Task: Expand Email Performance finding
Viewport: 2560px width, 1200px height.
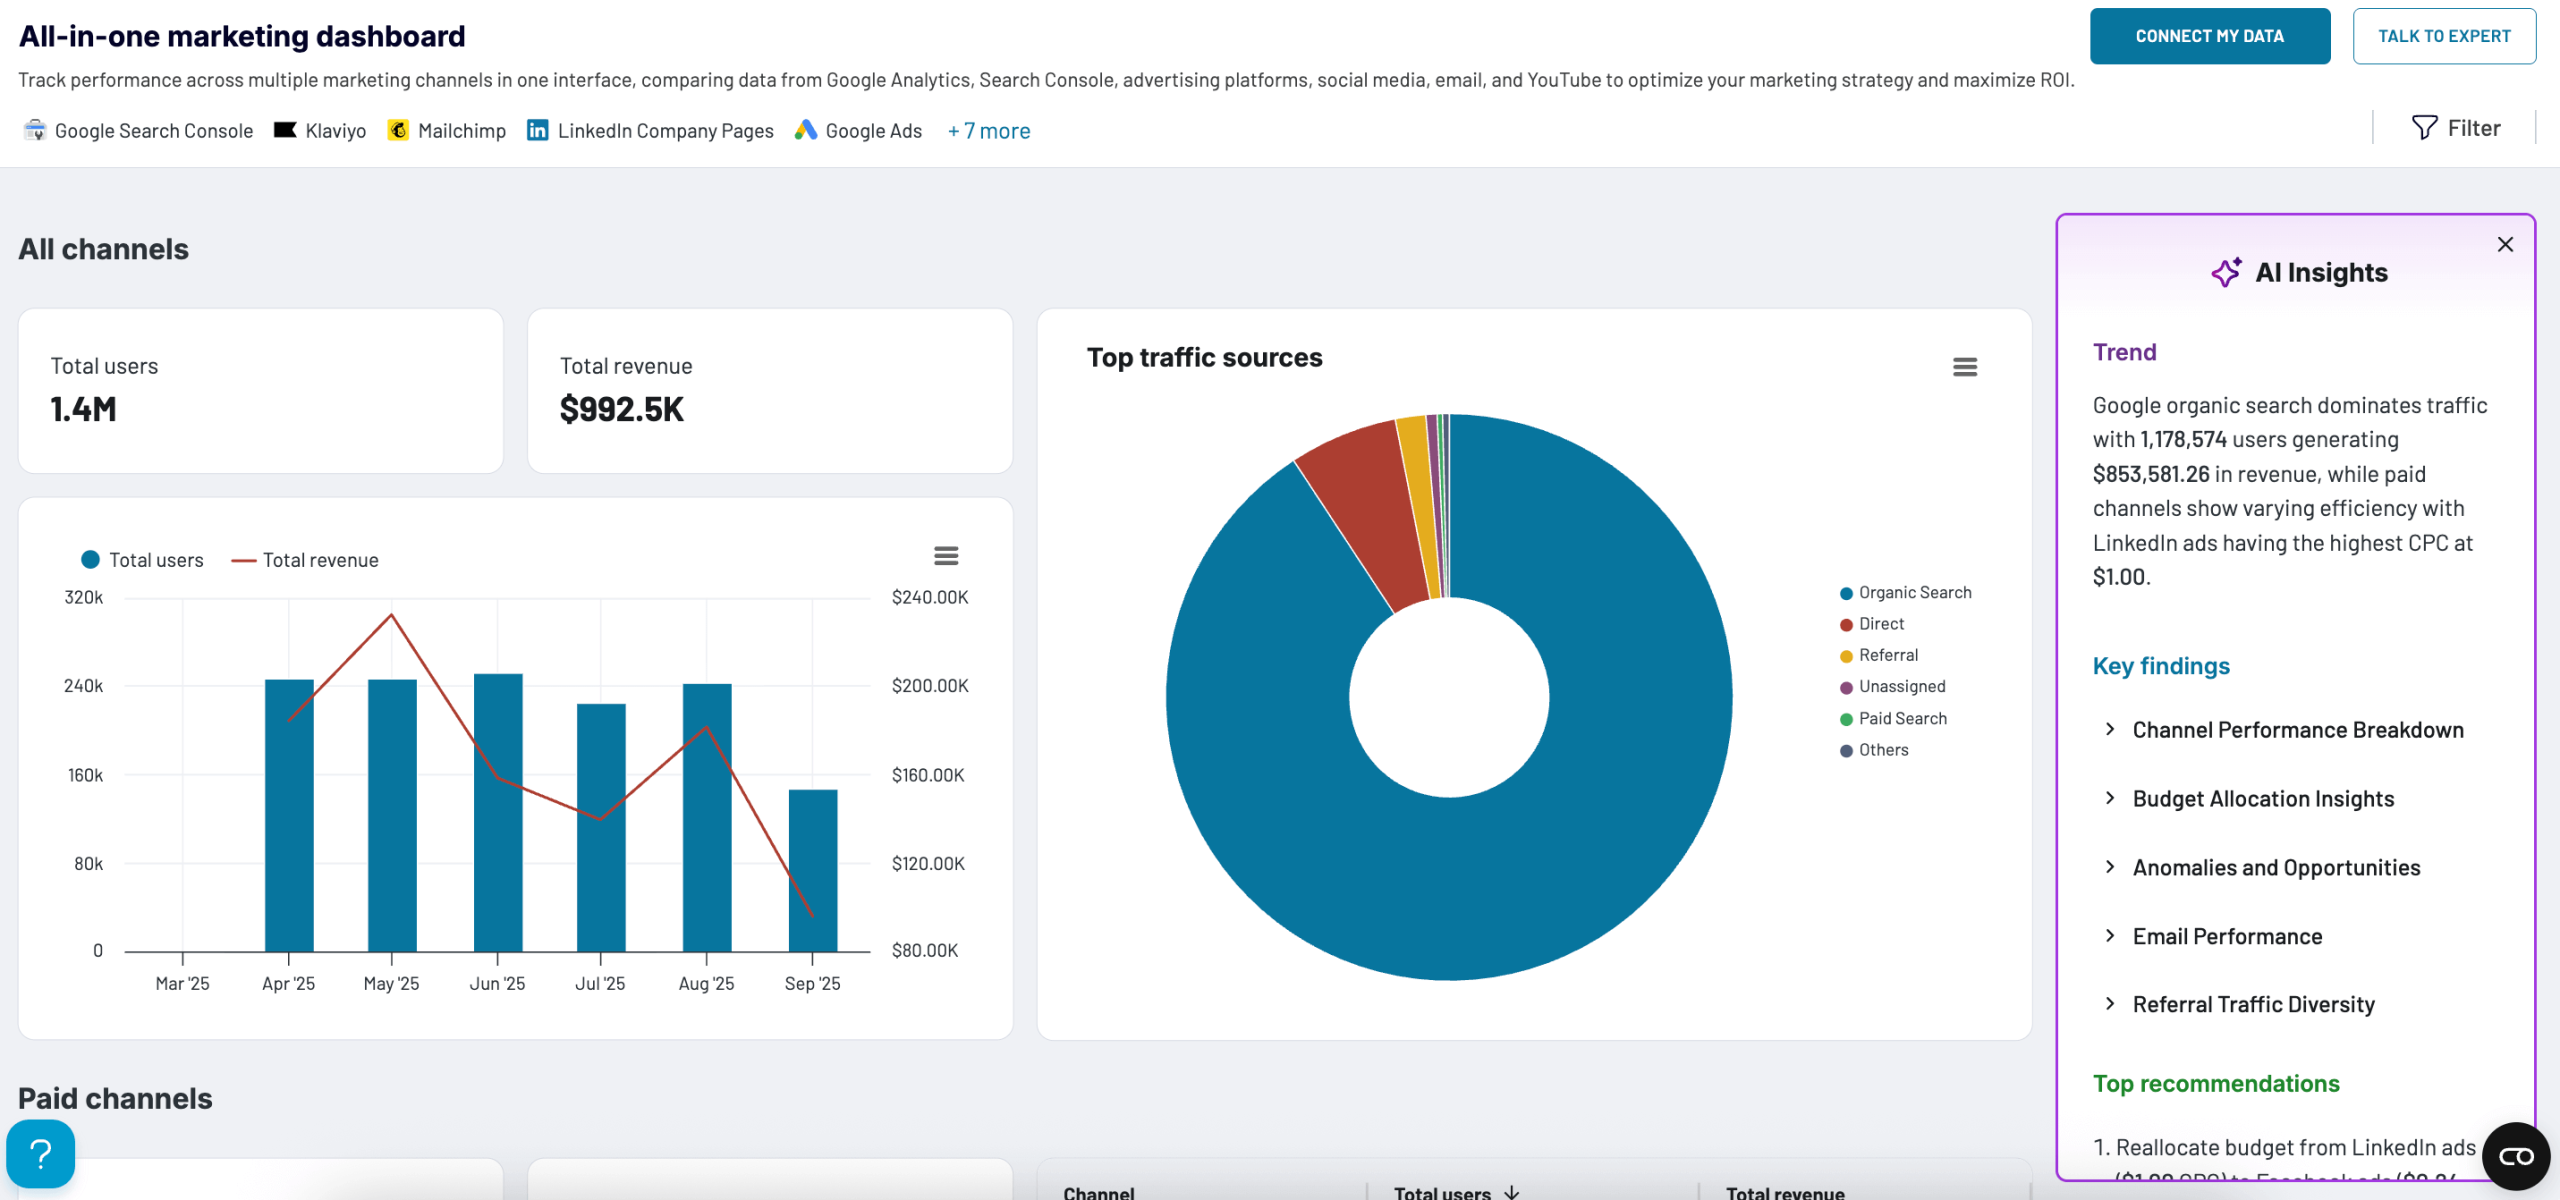Action: pos(2226,937)
